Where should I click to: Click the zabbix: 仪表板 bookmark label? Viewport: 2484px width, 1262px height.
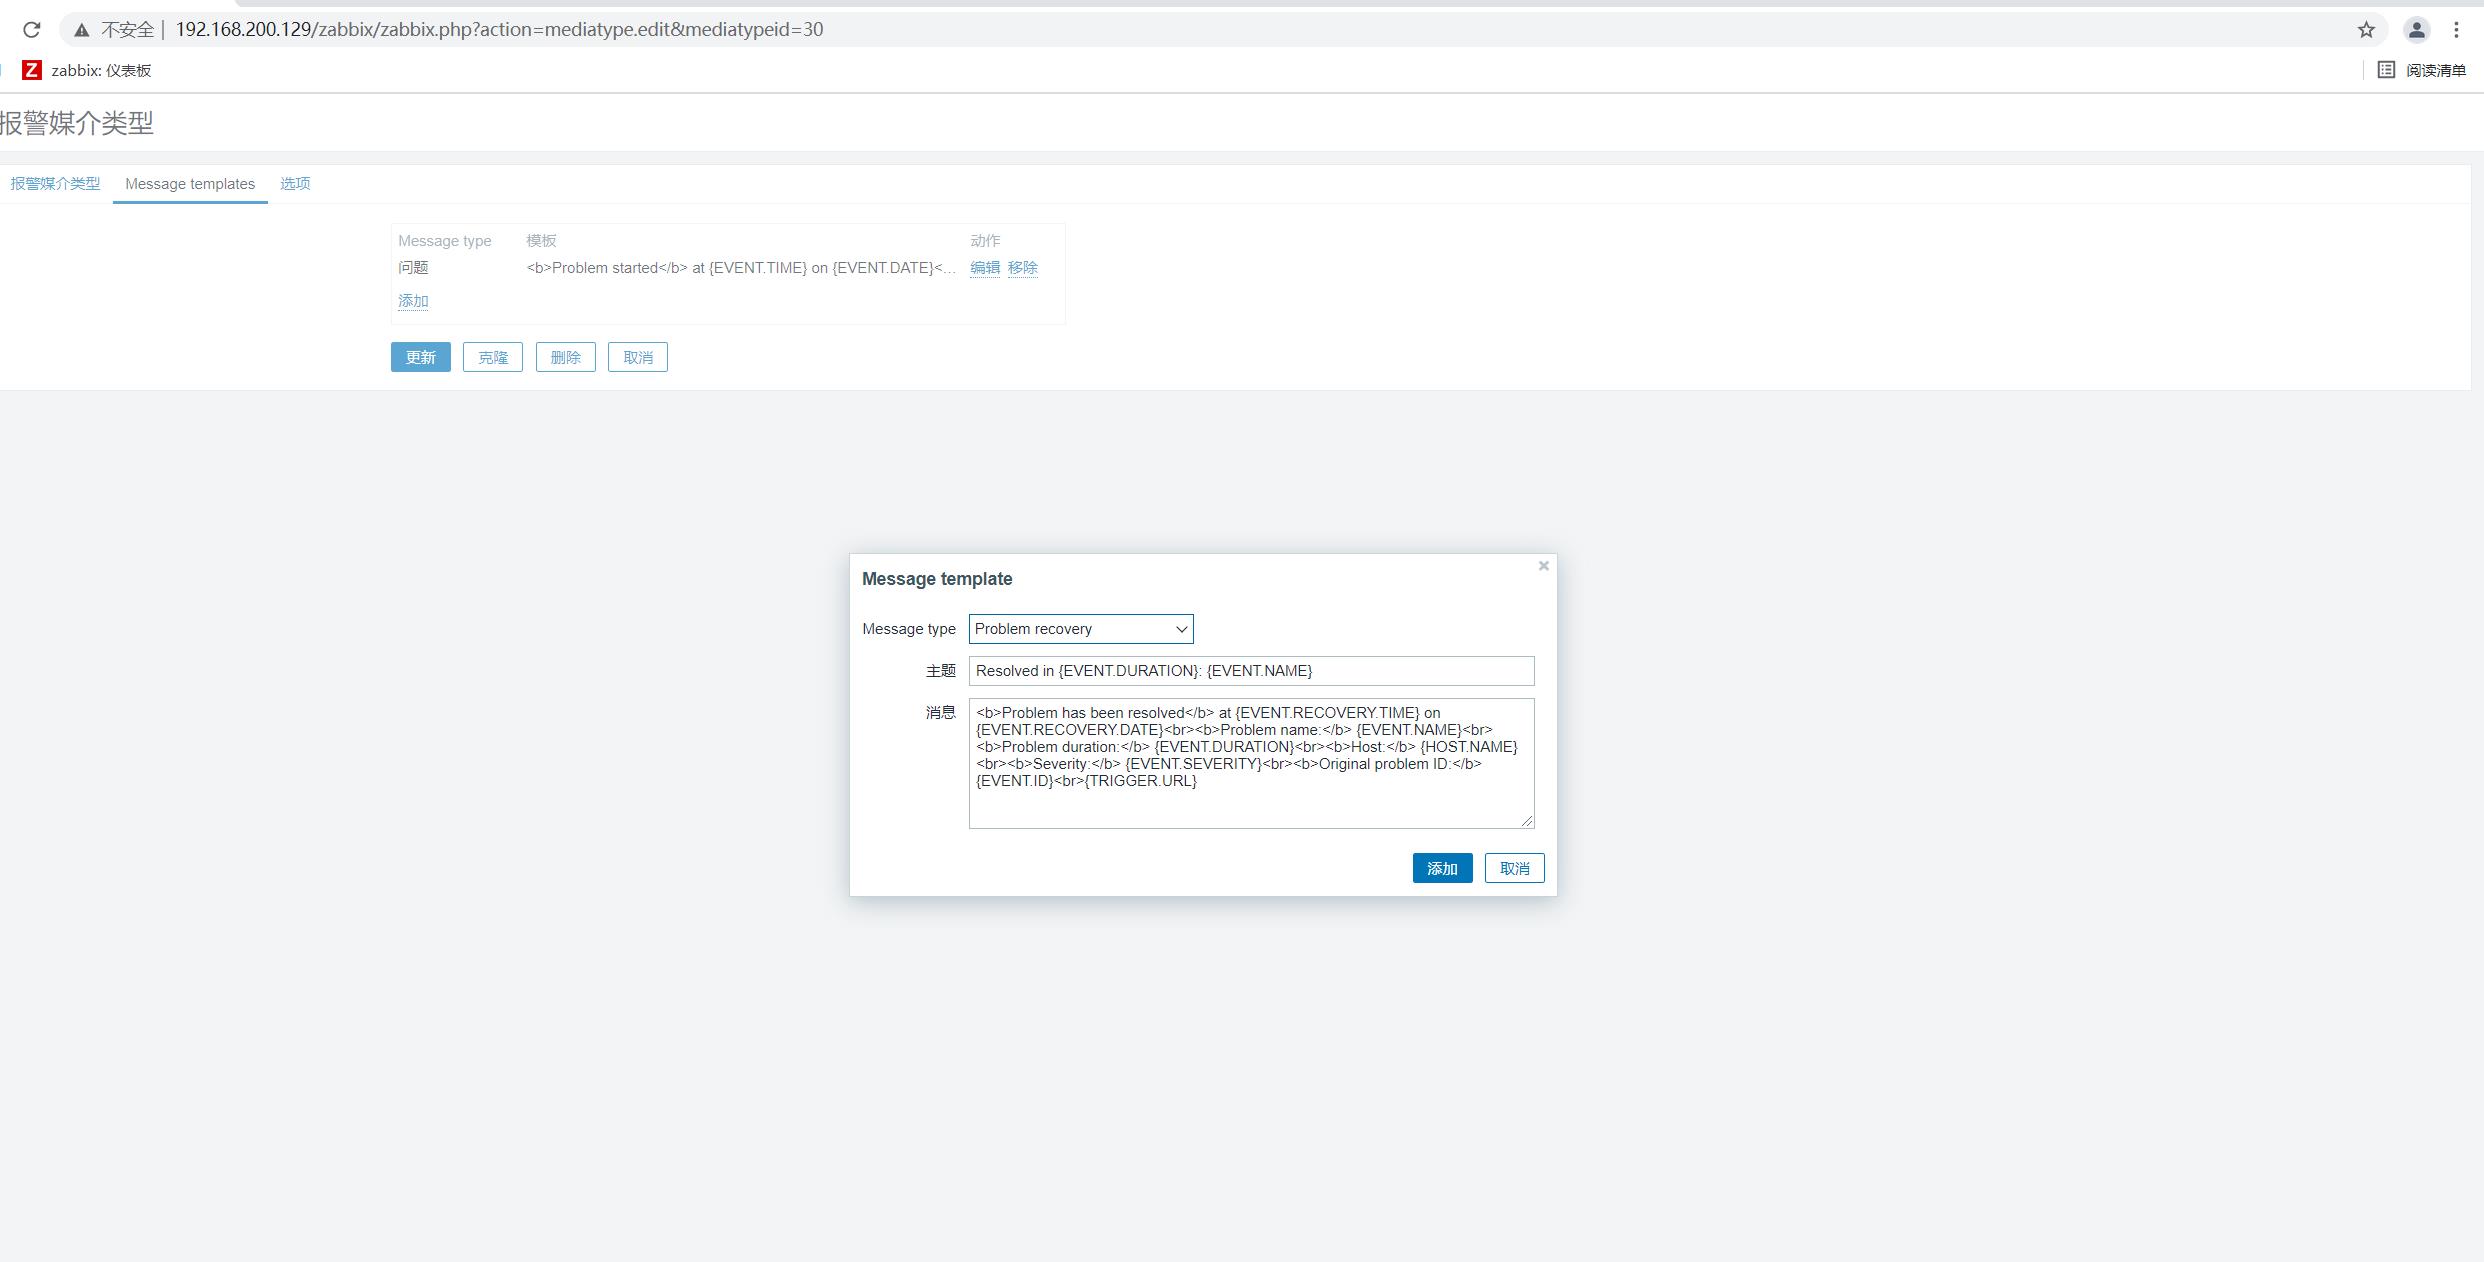click(101, 70)
